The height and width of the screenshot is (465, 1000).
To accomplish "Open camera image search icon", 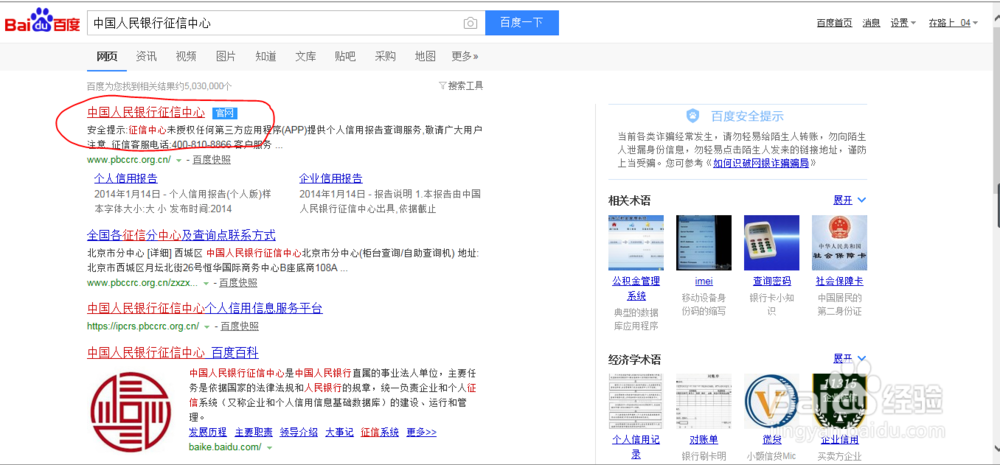I will [470, 23].
